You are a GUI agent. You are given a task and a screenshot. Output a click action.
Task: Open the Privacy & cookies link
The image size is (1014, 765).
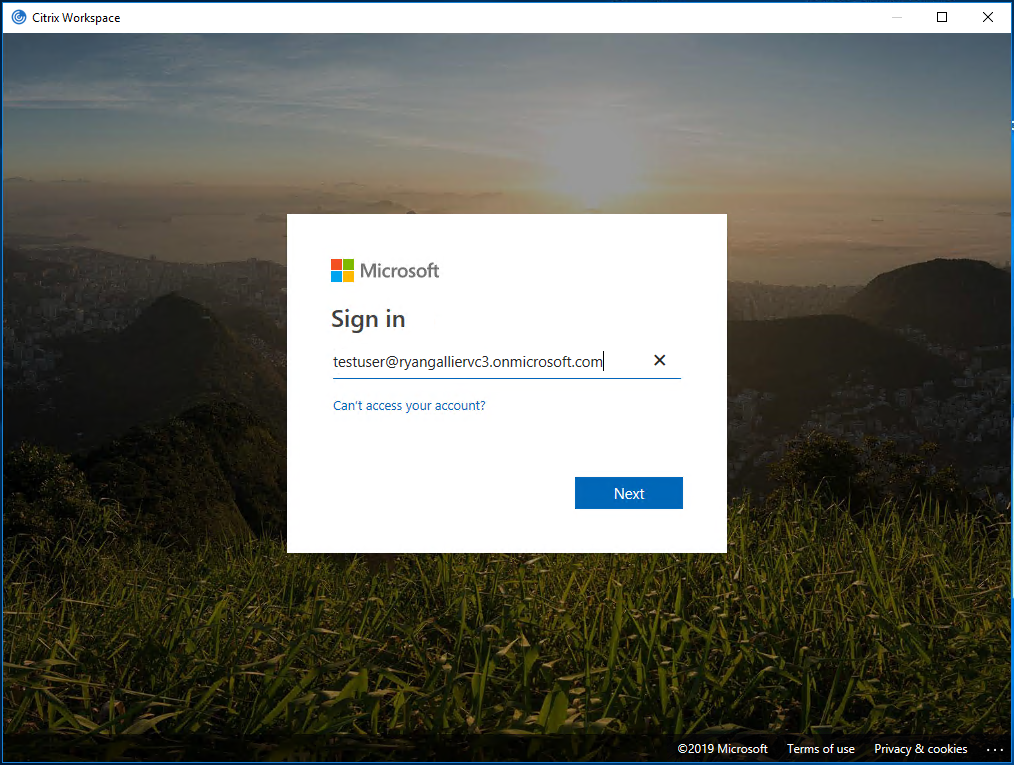[x=921, y=749]
